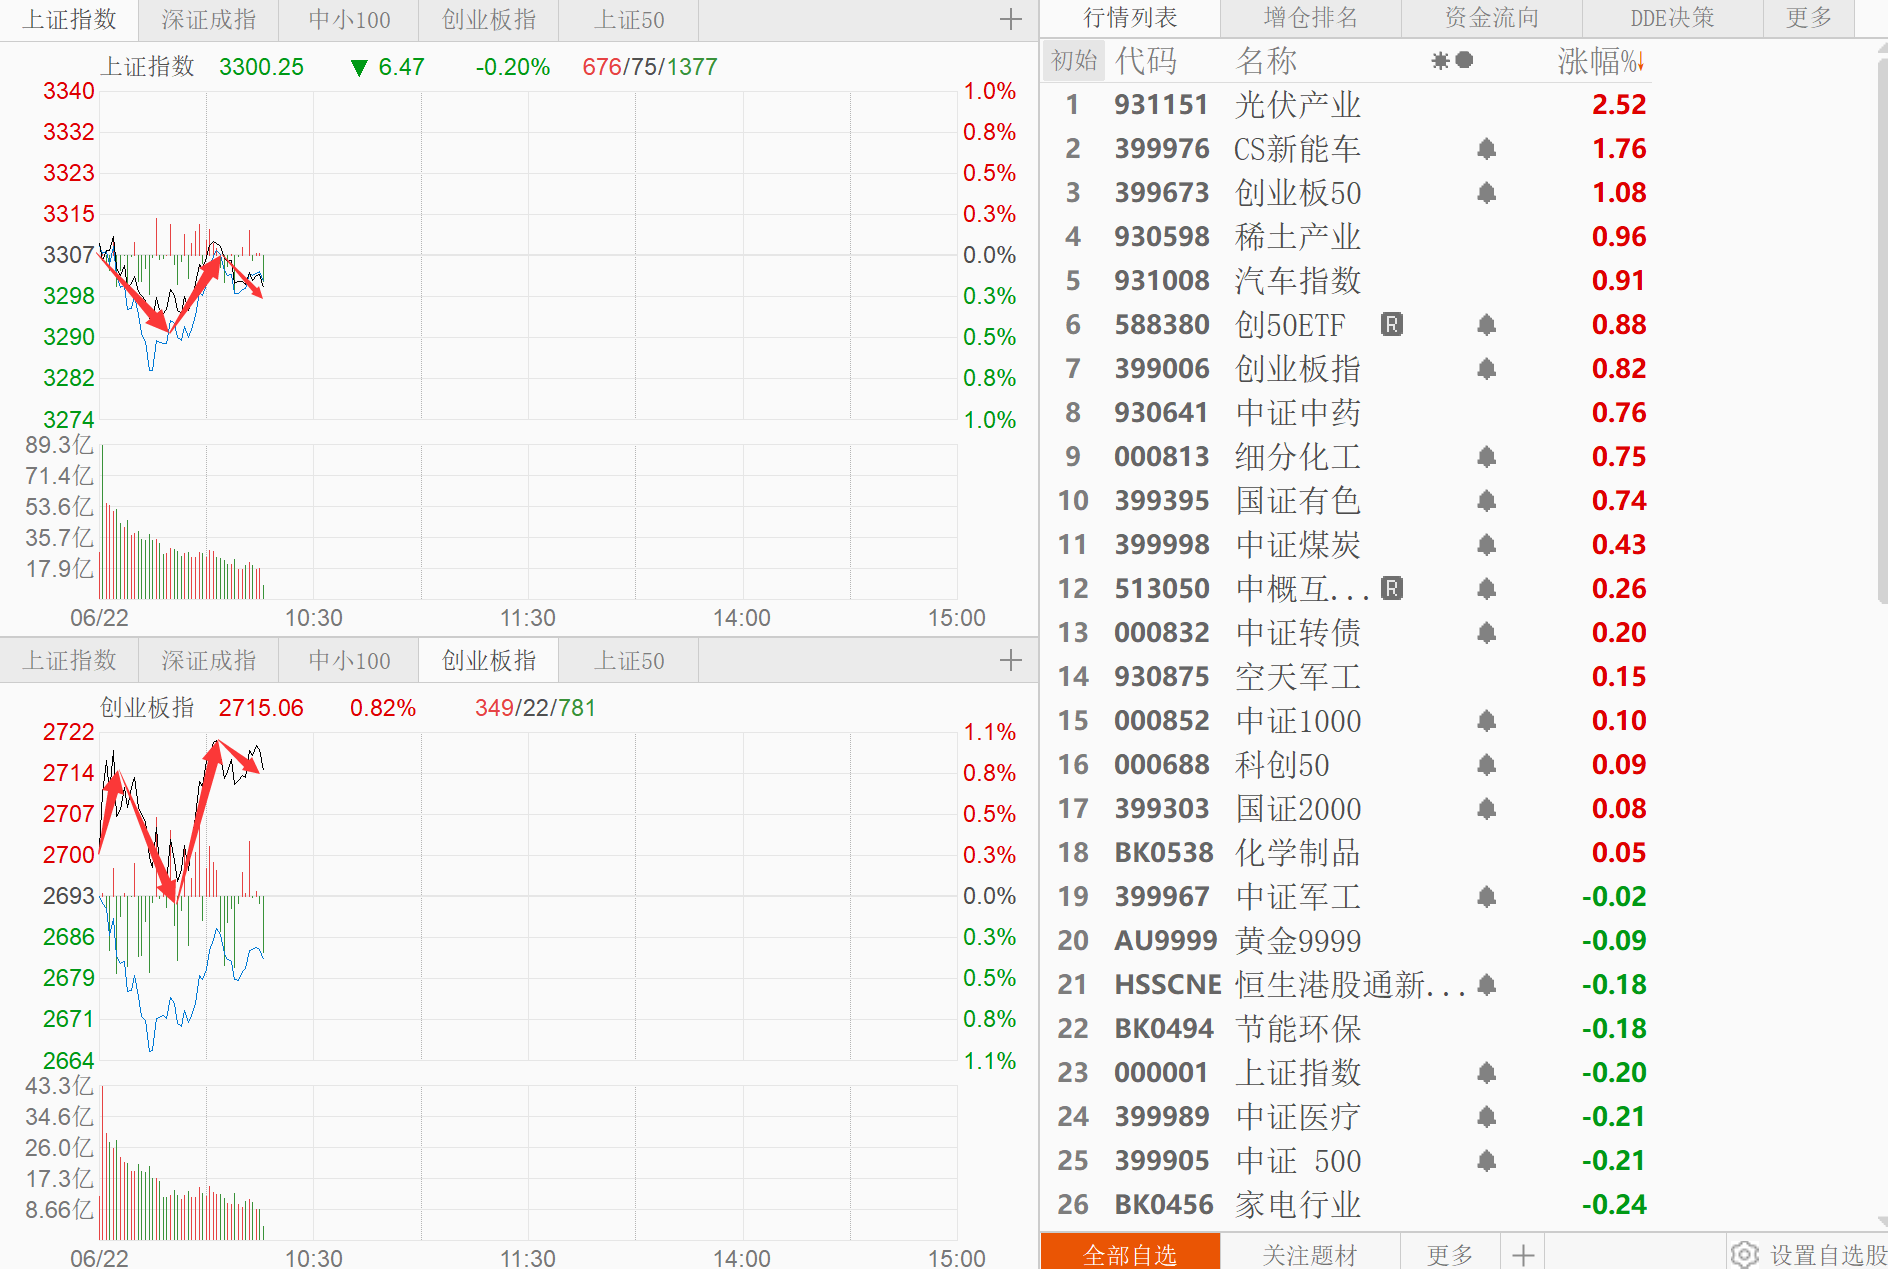Add an index tab with the upper chart's plus icon
This screenshot has width=1888, height=1269.
pyautogui.click(x=1011, y=19)
